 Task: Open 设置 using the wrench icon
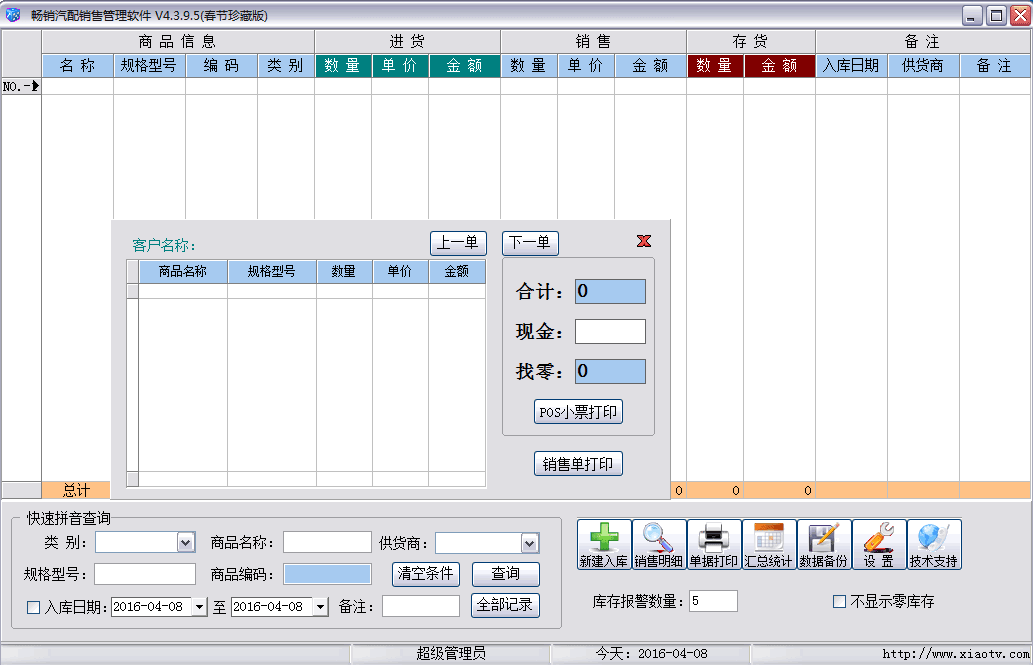tap(878, 543)
